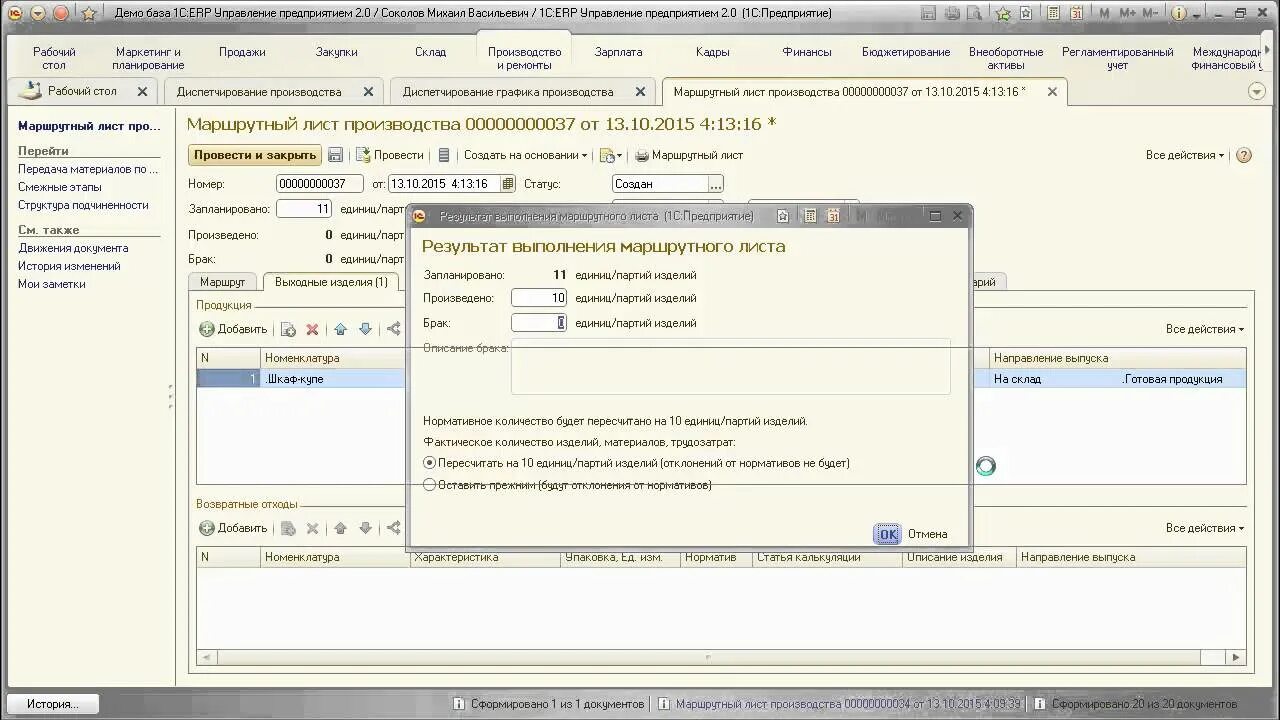
Task: Click the Брак input field in dialog
Action: pyautogui.click(x=539, y=323)
